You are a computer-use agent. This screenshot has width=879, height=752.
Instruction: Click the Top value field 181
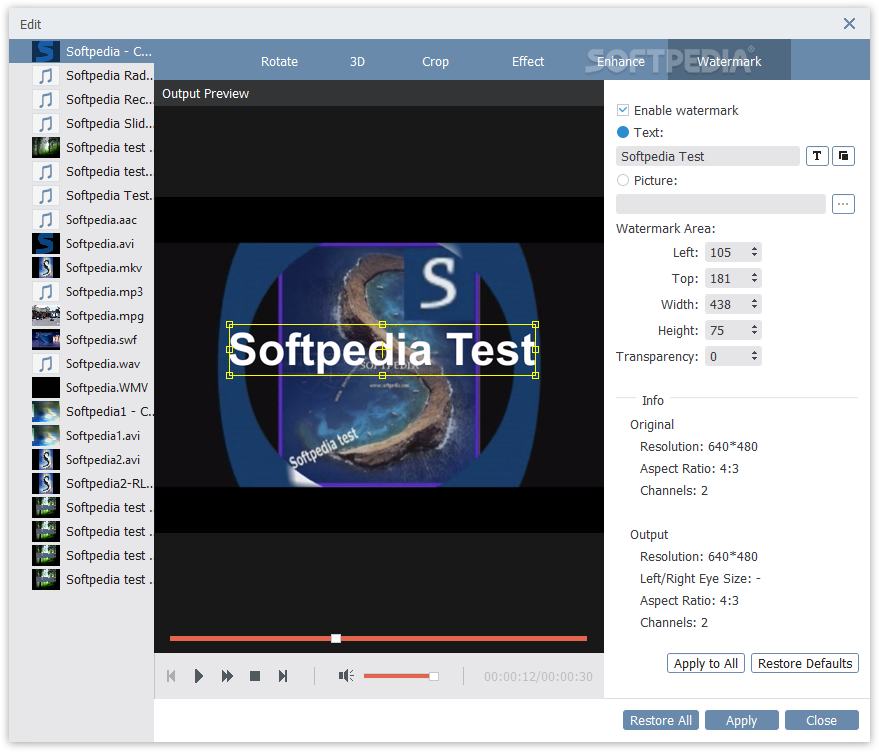coord(727,278)
